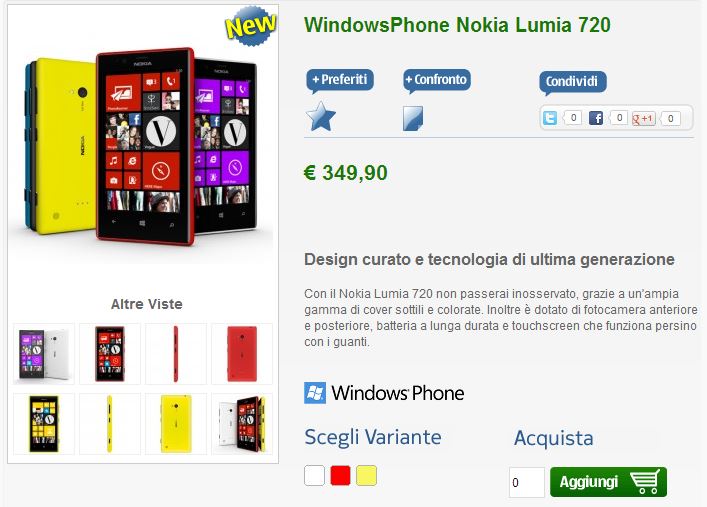Click the blue star favorites icon

pyautogui.click(x=321, y=117)
